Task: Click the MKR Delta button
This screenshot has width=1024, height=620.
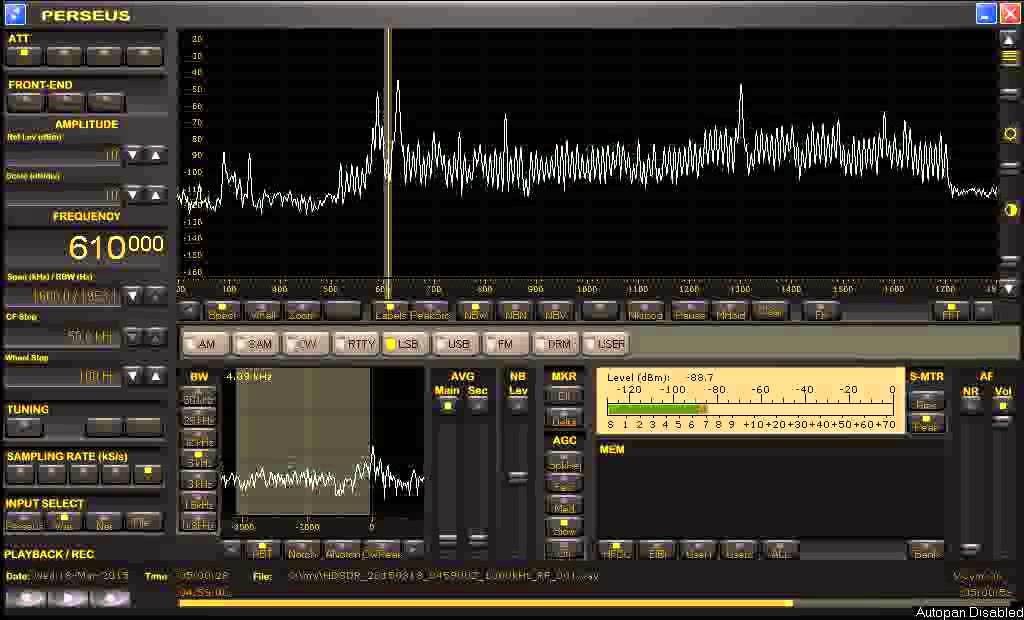Action: tap(564, 419)
